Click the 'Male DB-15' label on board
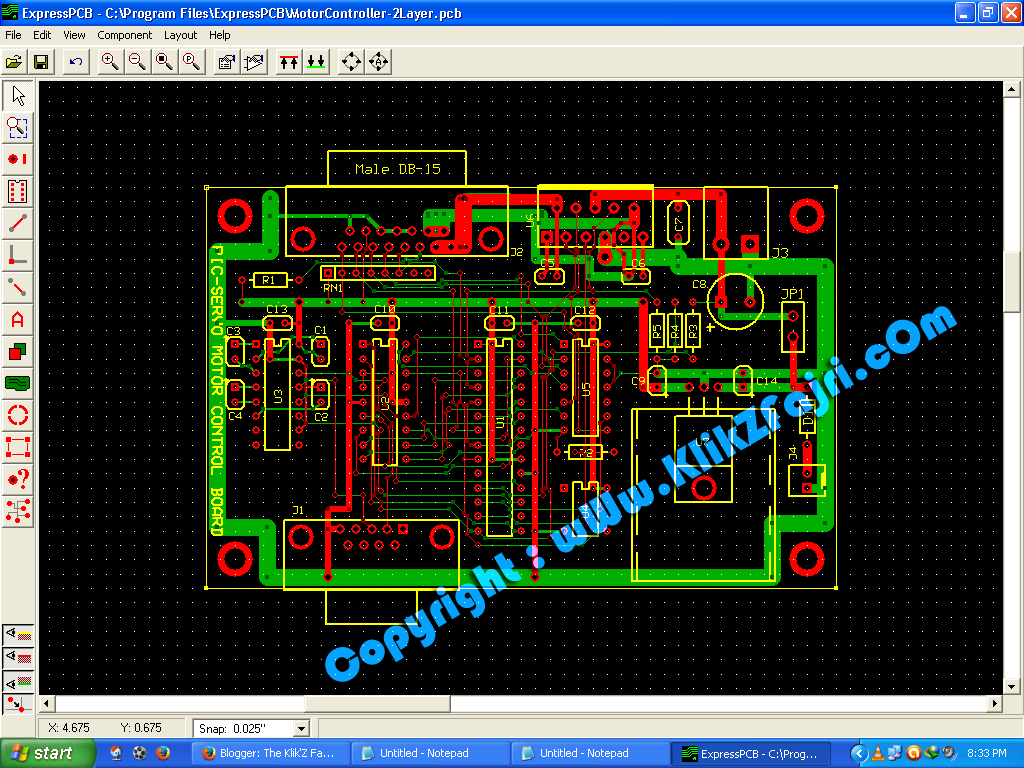 pos(398,169)
